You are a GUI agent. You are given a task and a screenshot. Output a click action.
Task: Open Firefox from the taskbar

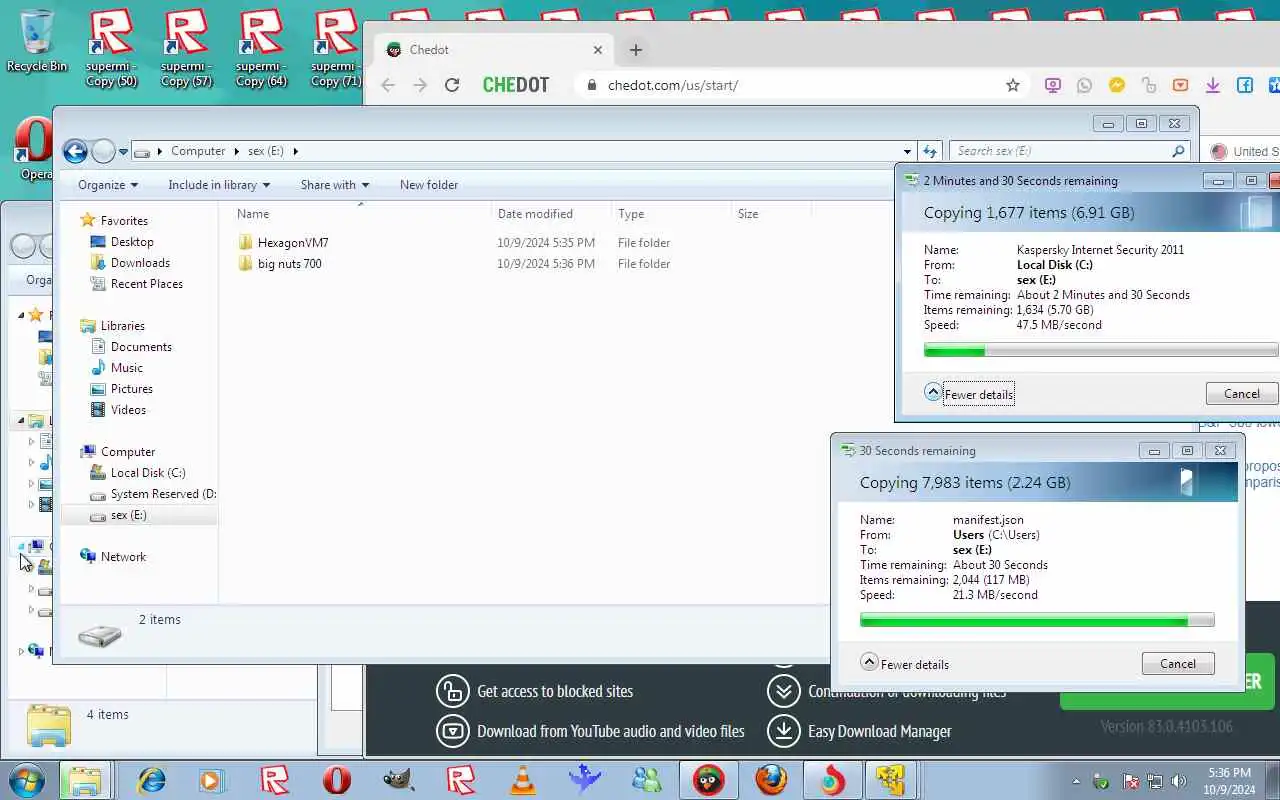coord(771,779)
